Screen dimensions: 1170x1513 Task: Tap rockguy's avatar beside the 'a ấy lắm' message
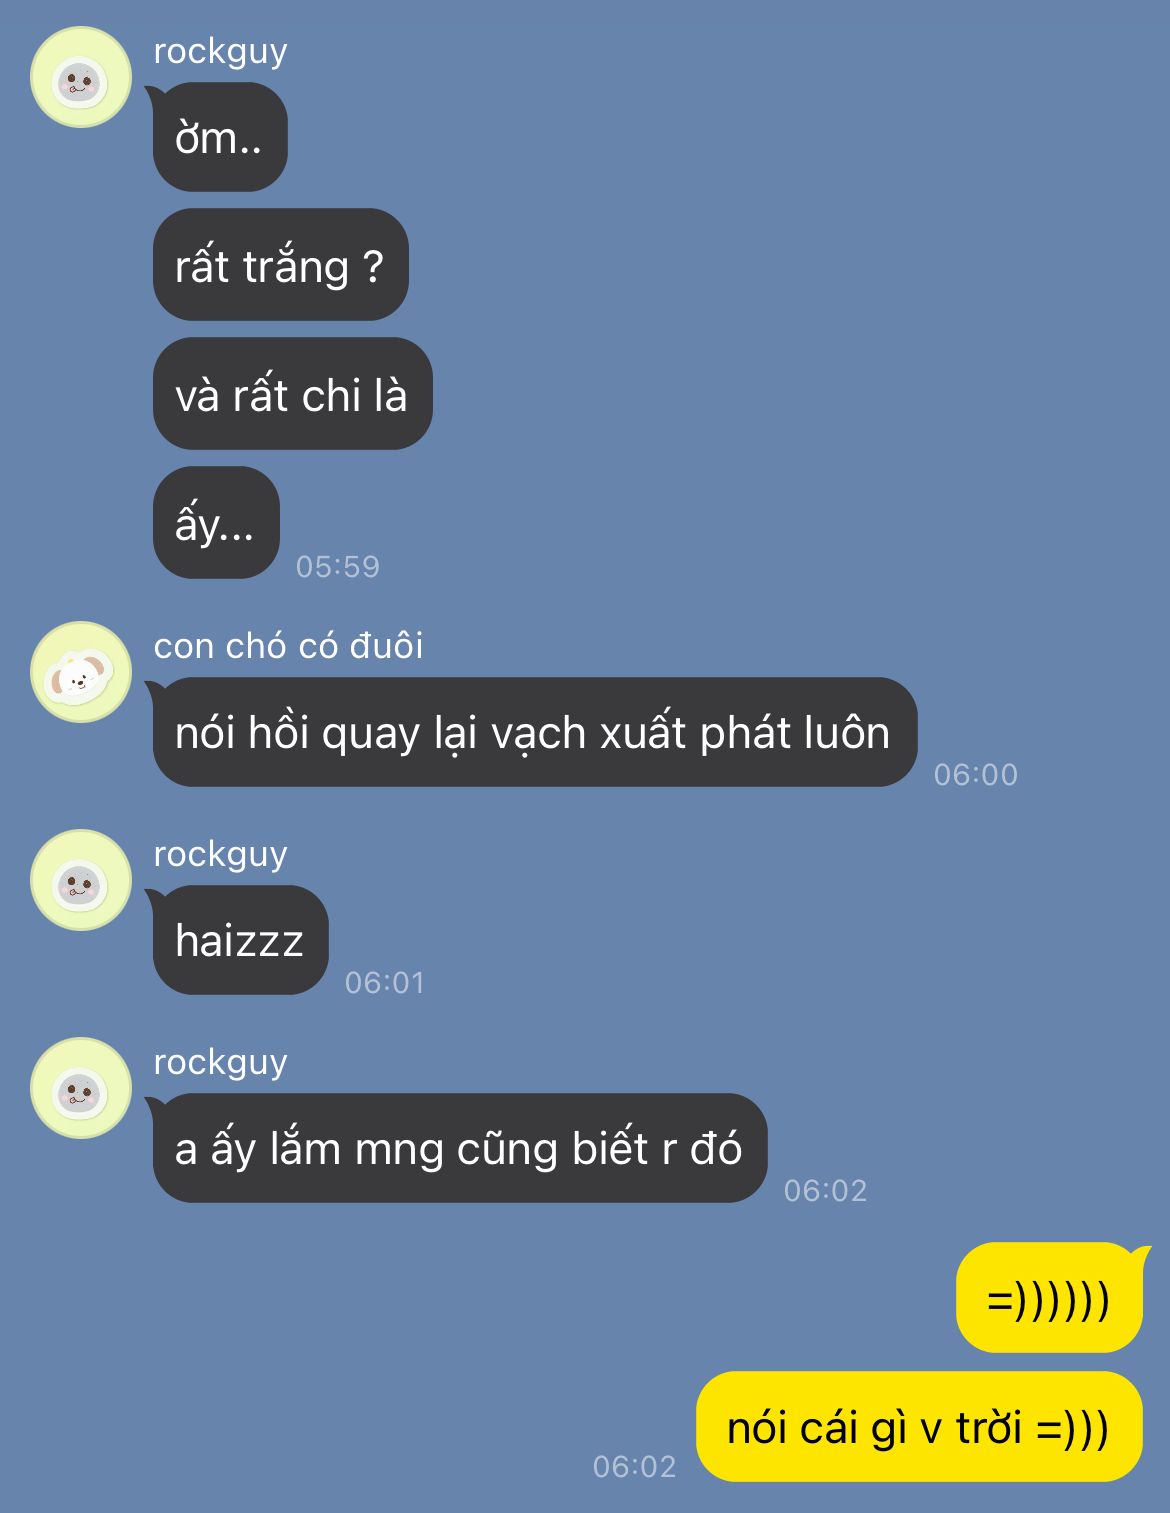tap(81, 1088)
